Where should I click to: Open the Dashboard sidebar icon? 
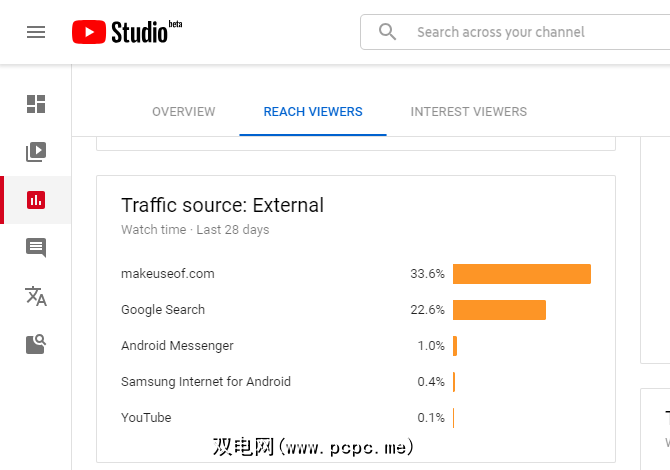(36, 104)
